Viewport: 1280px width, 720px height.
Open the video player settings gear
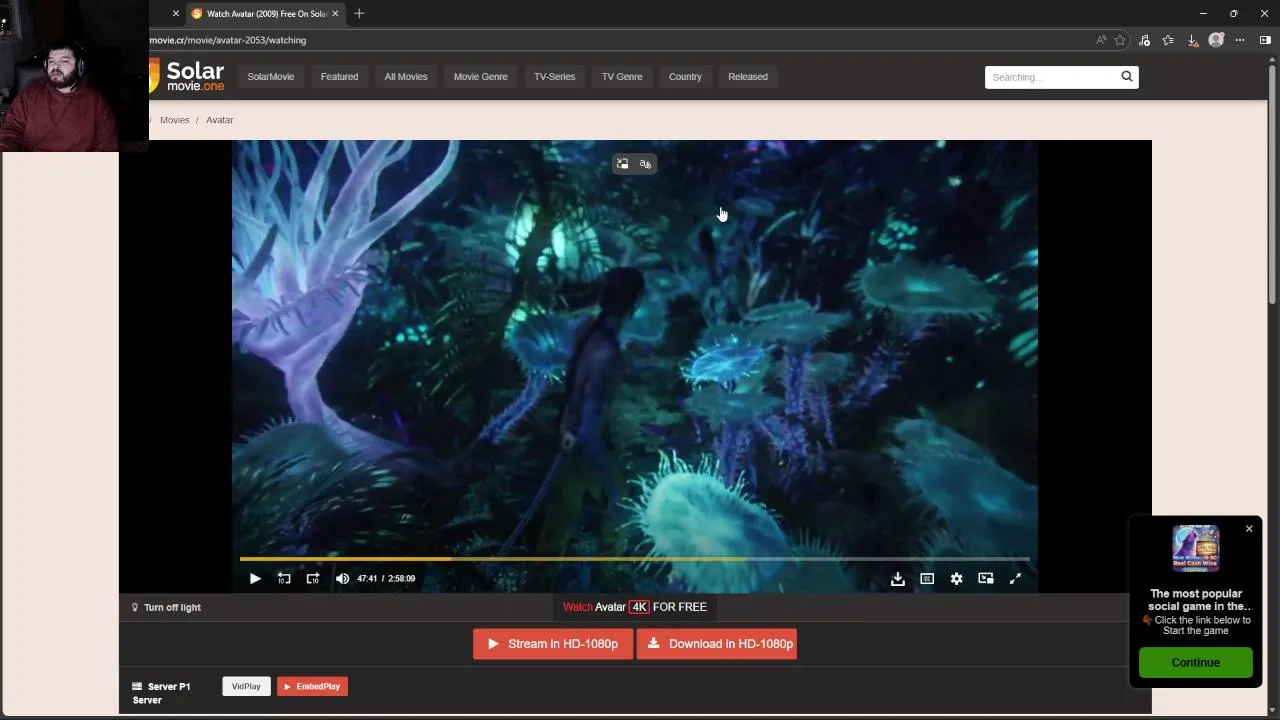pyautogui.click(x=956, y=578)
